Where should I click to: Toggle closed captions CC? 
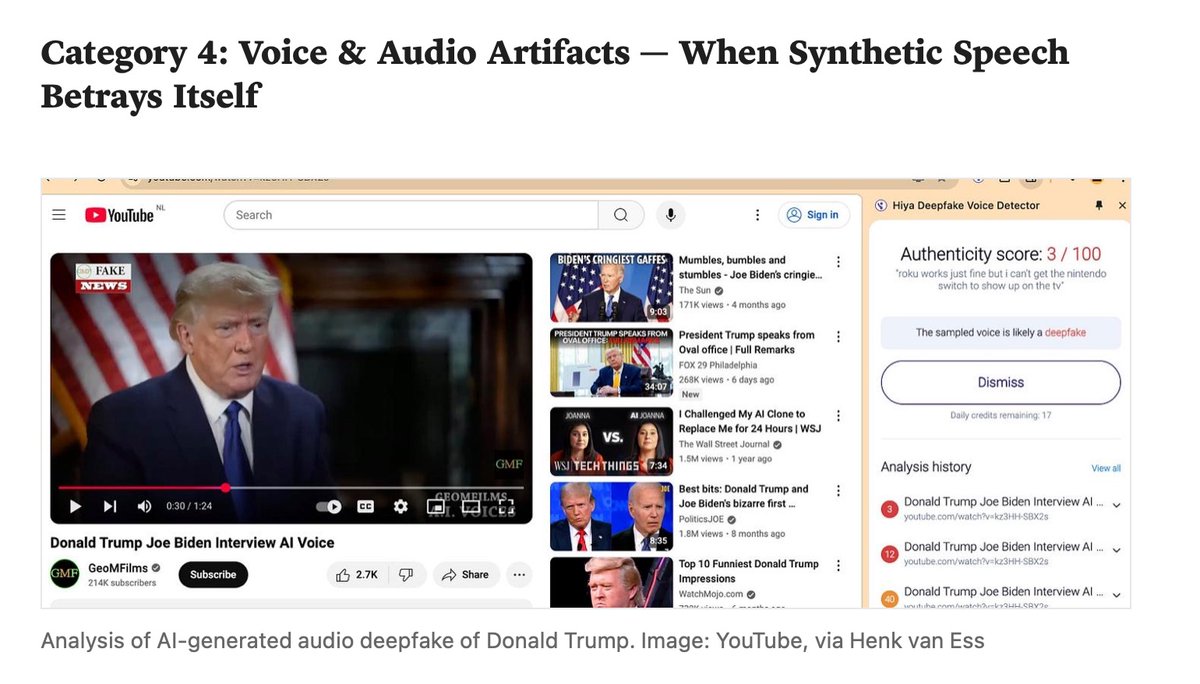click(x=366, y=506)
